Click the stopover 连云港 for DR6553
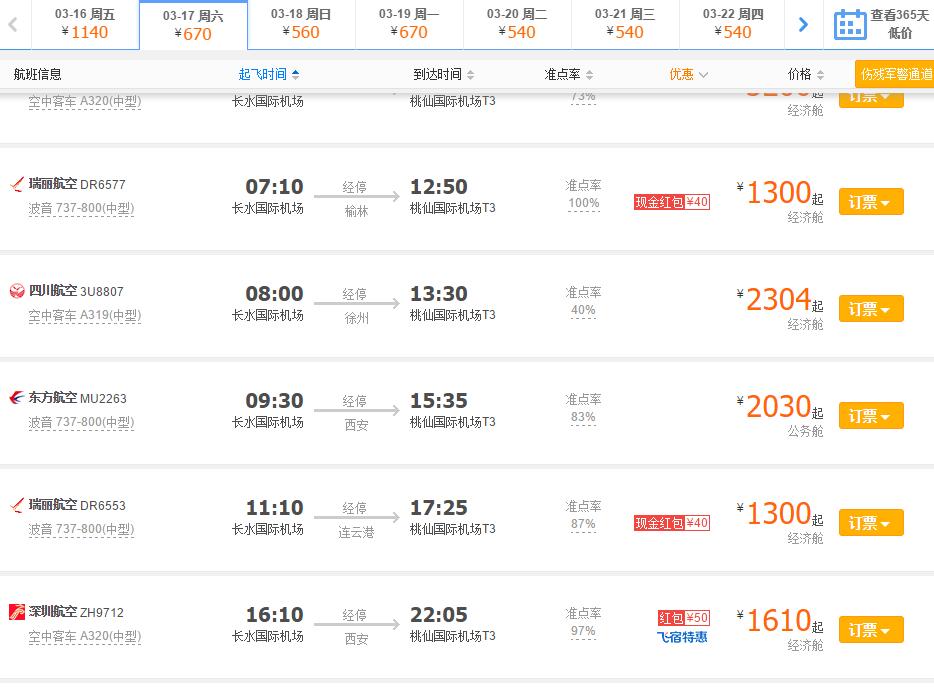Screen dimensions: 934x699 (356, 532)
